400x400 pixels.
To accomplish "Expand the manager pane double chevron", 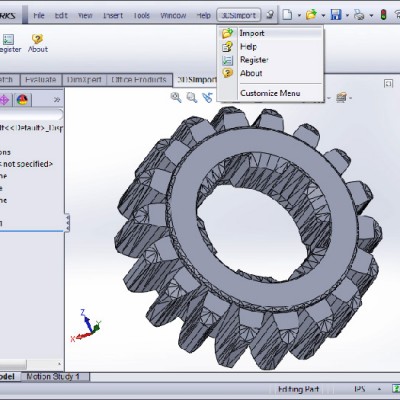I will pos(57,100).
